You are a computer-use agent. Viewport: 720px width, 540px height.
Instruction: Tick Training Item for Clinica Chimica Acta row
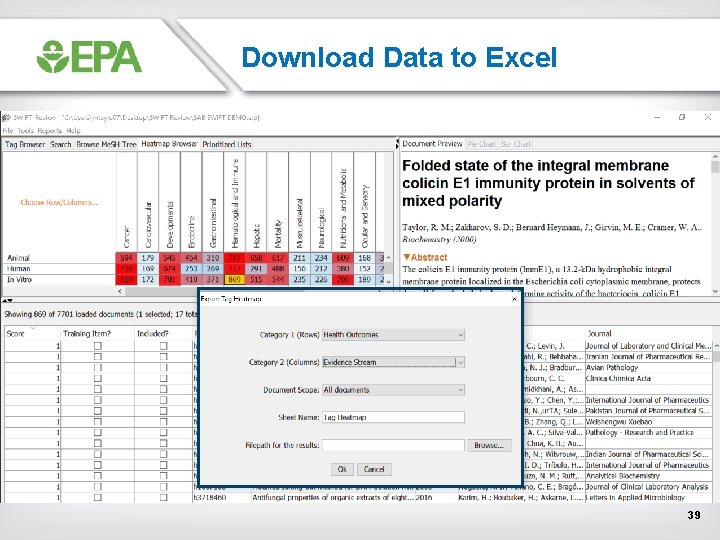pos(97,378)
